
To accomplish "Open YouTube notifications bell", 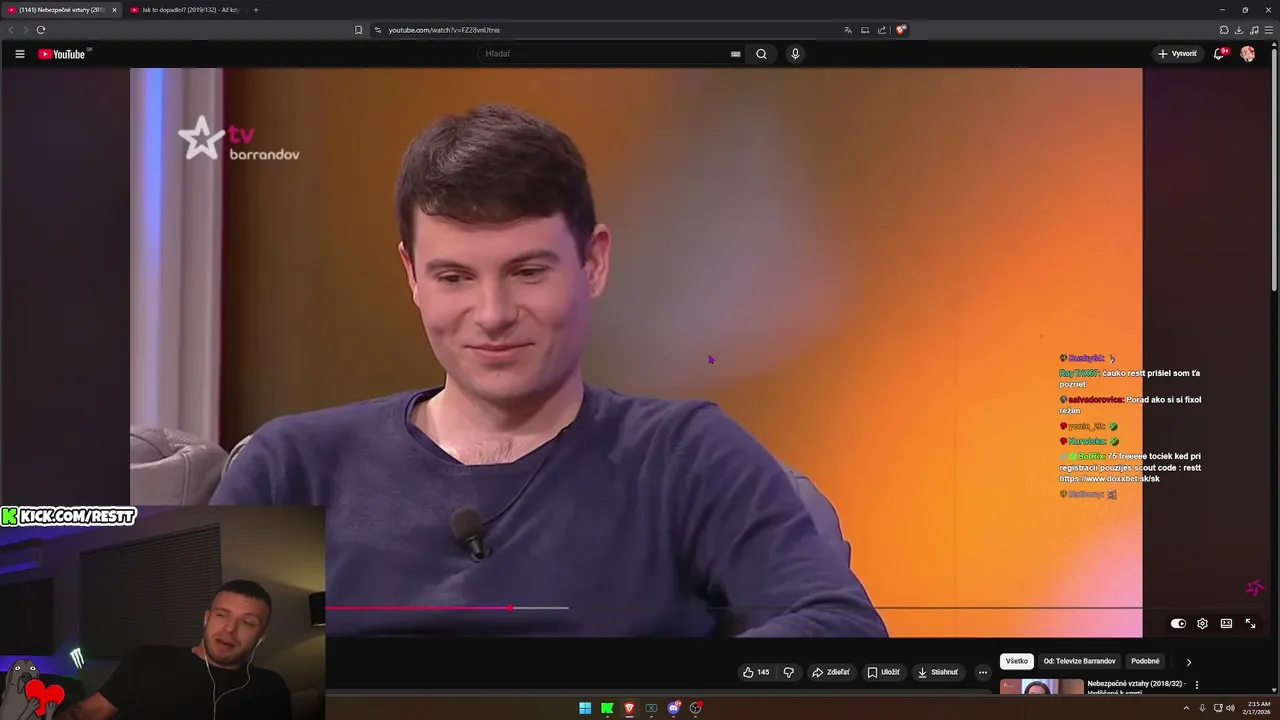I will 1218,54.
